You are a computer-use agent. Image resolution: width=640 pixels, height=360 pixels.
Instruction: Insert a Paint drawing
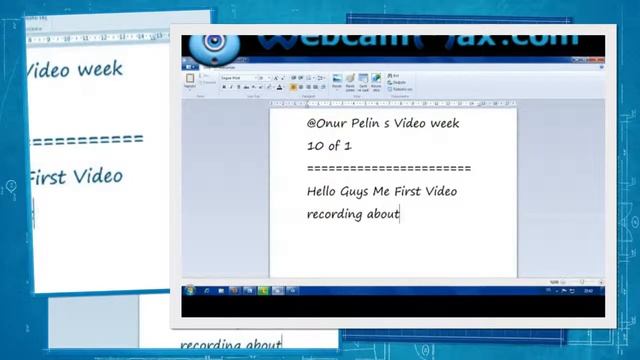tap(350, 82)
